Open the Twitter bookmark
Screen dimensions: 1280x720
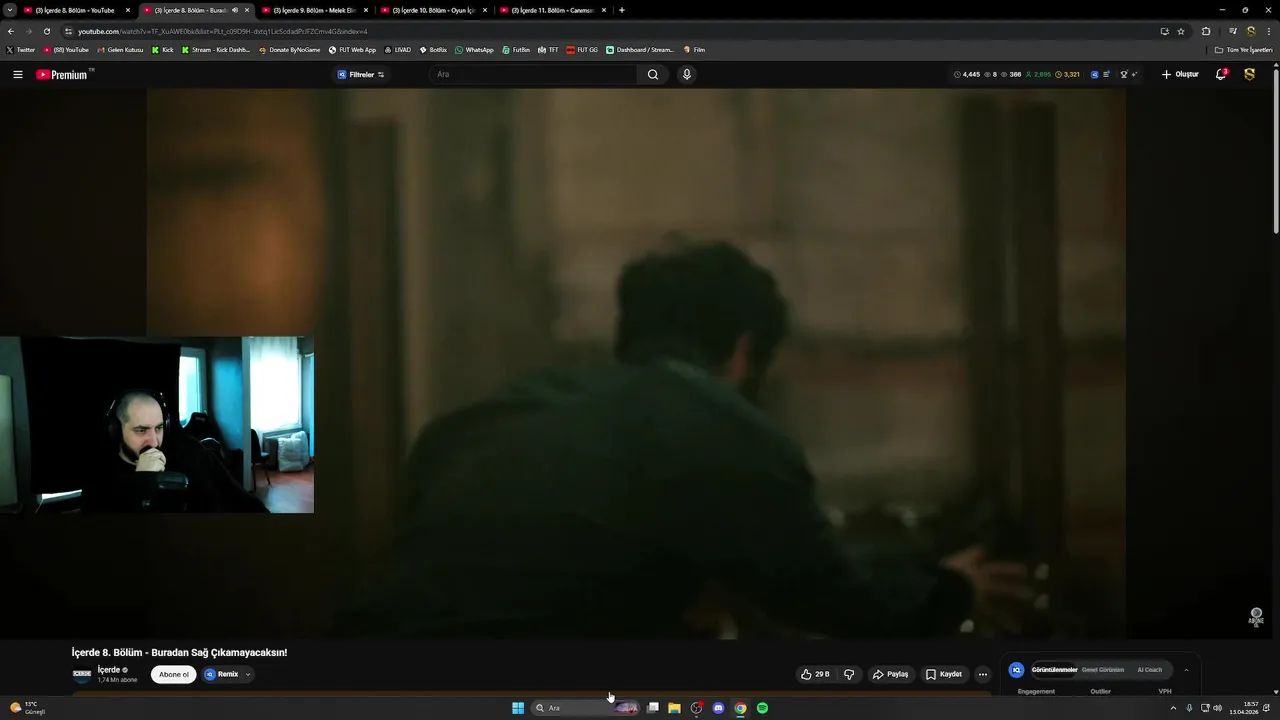point(20,50)
